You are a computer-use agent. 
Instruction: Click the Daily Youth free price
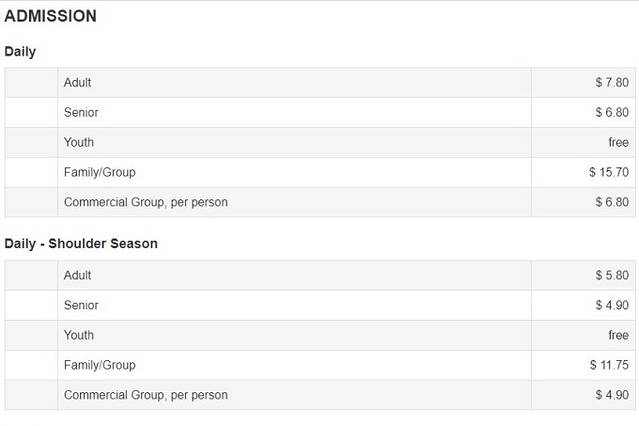click(618, 142)
